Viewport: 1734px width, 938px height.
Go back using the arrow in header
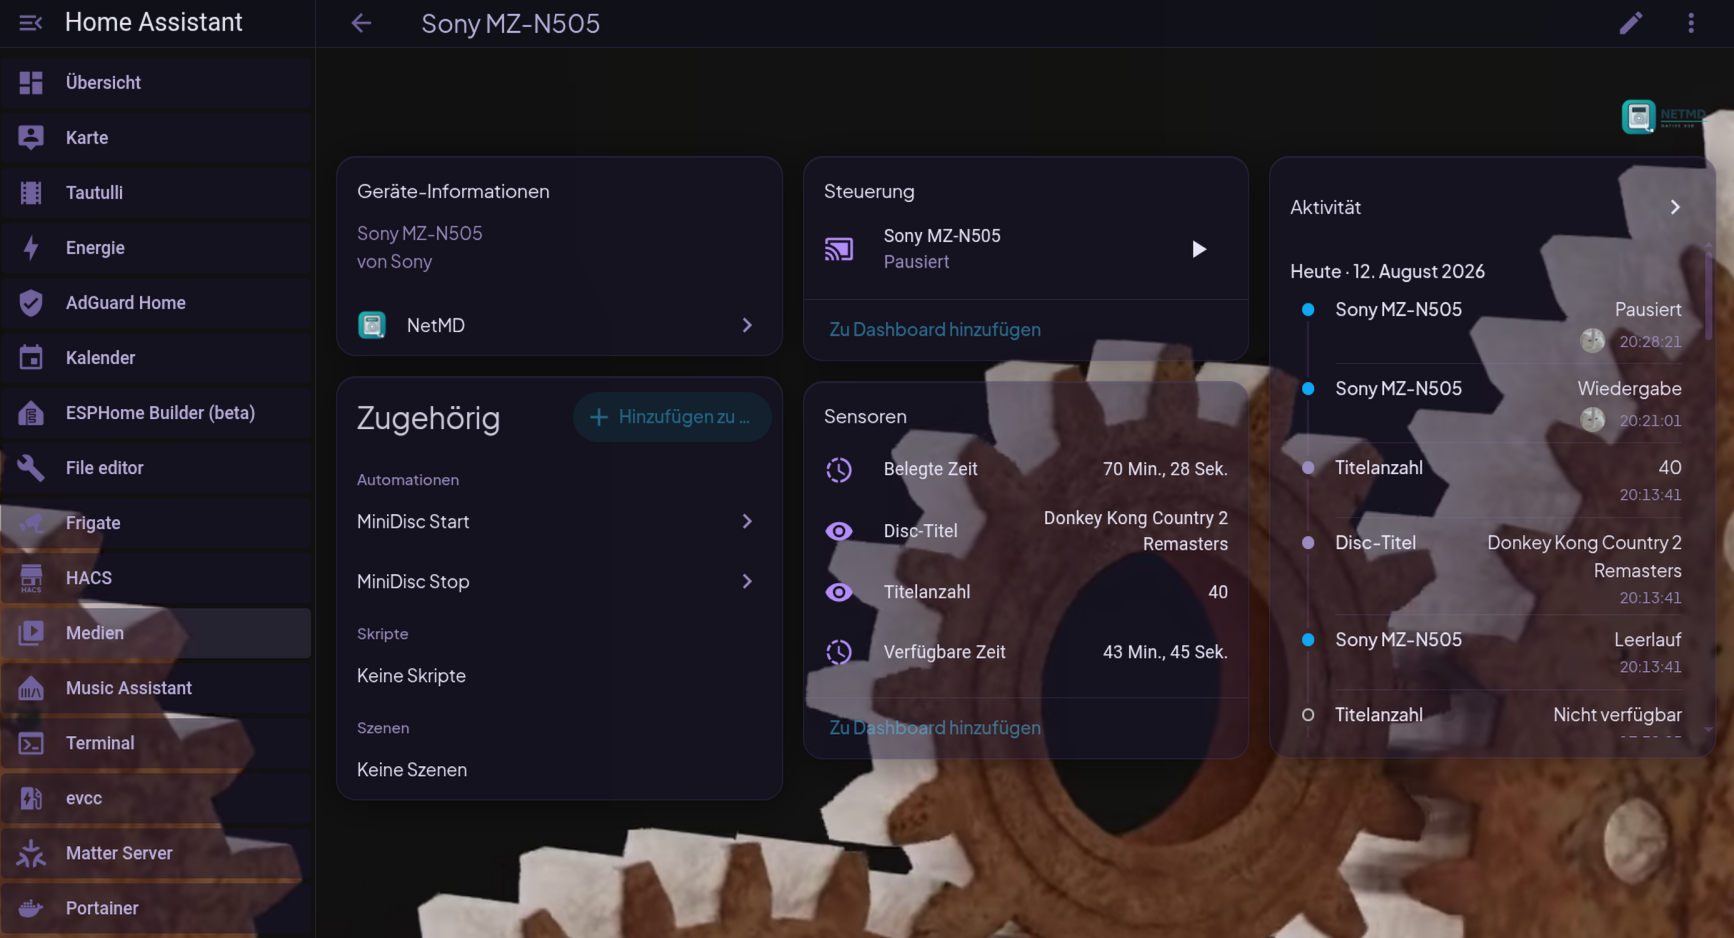(x=361, y=23)
